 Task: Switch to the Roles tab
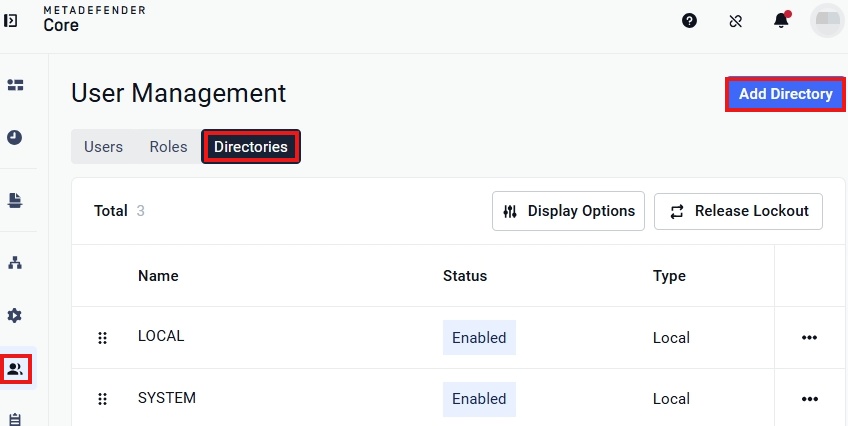point(168,147)
